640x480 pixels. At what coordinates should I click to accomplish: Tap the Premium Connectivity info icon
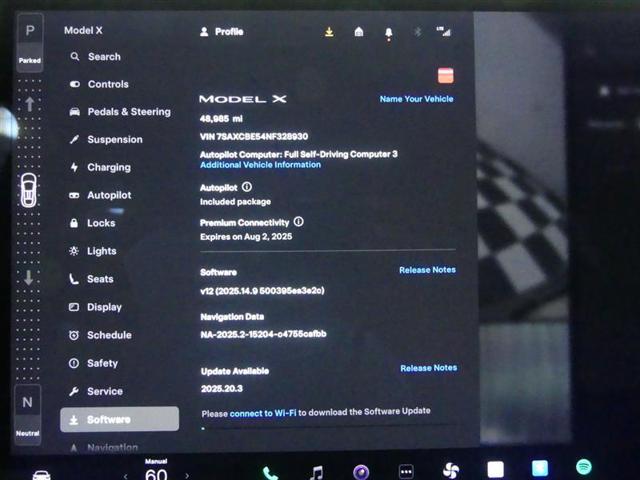click(x=299, y=222)
